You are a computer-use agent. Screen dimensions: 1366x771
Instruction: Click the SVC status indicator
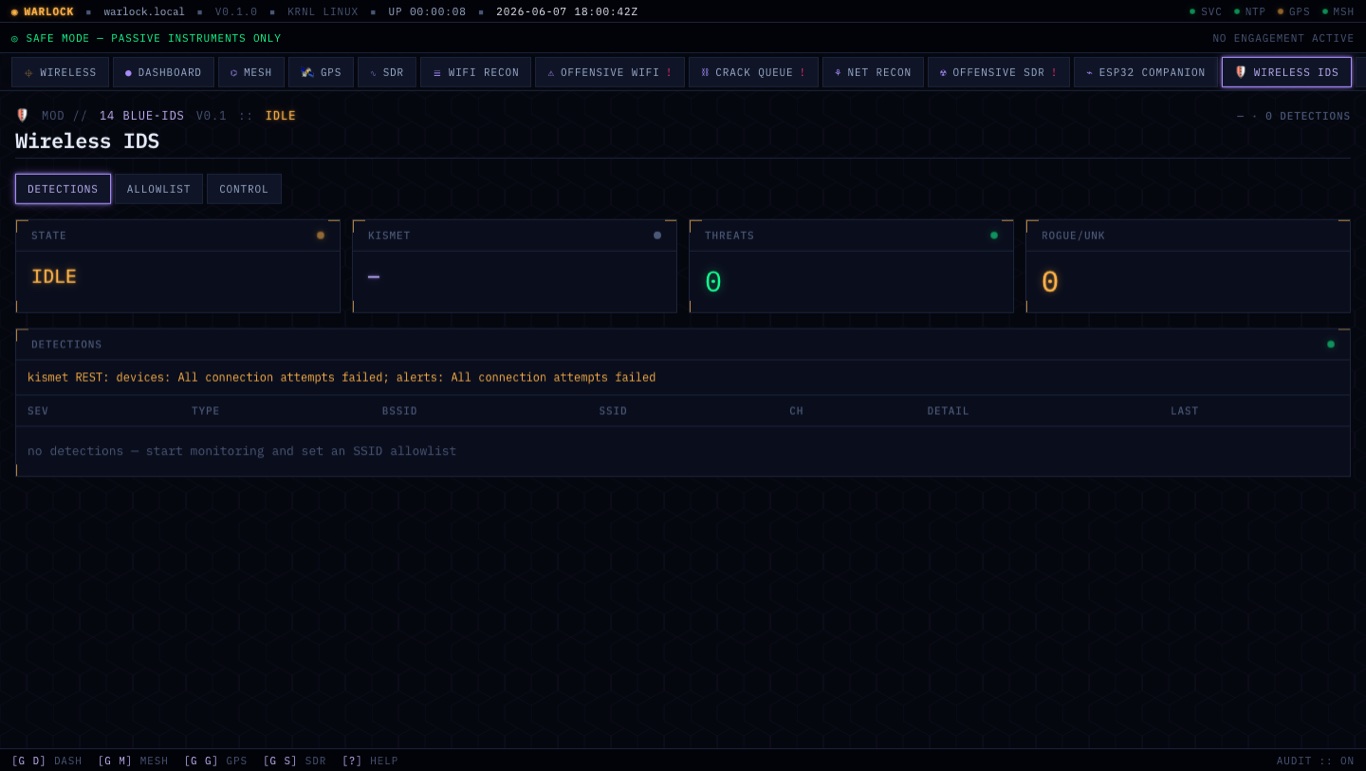[x=1205, y=12]
